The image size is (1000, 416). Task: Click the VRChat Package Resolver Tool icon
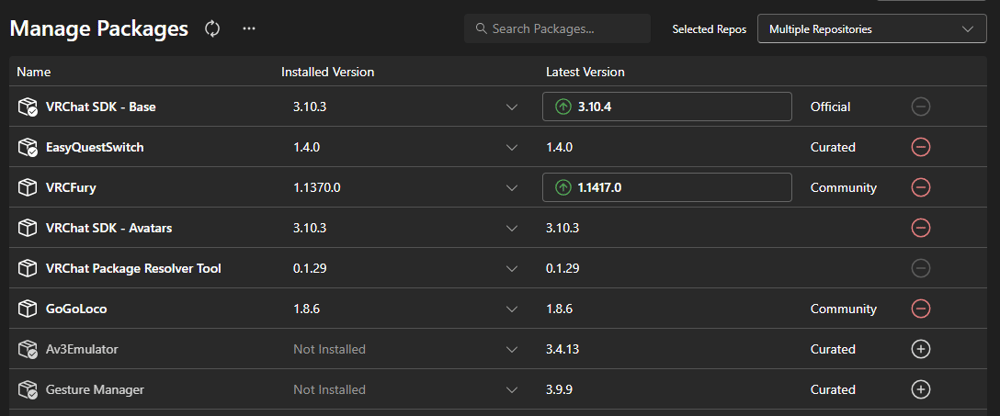(x=27, y=269)
